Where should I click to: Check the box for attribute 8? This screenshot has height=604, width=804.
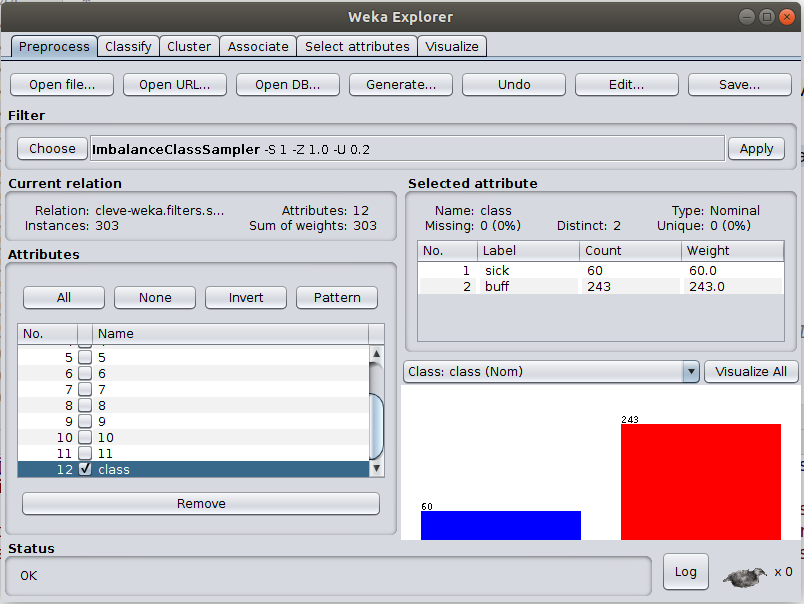point(85,405)
